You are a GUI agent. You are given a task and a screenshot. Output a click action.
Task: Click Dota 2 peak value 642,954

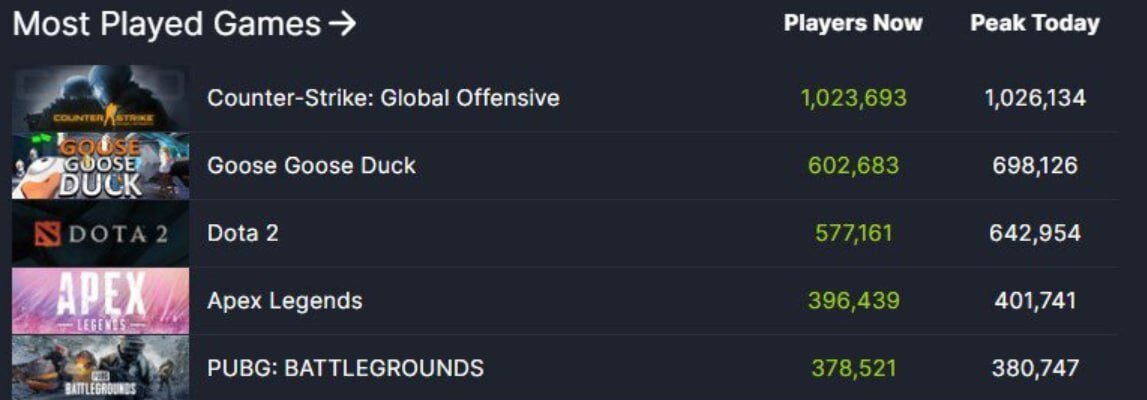pyautogui.click(x=1035, y=233)
